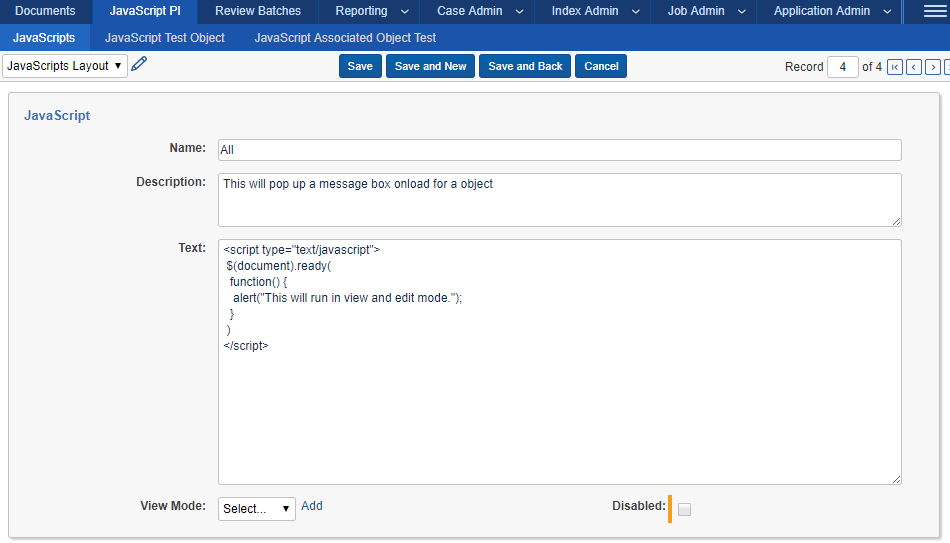
Task: Go to the next record with the arrow icon
Action: pyautogui.click(x=933, y=67)
